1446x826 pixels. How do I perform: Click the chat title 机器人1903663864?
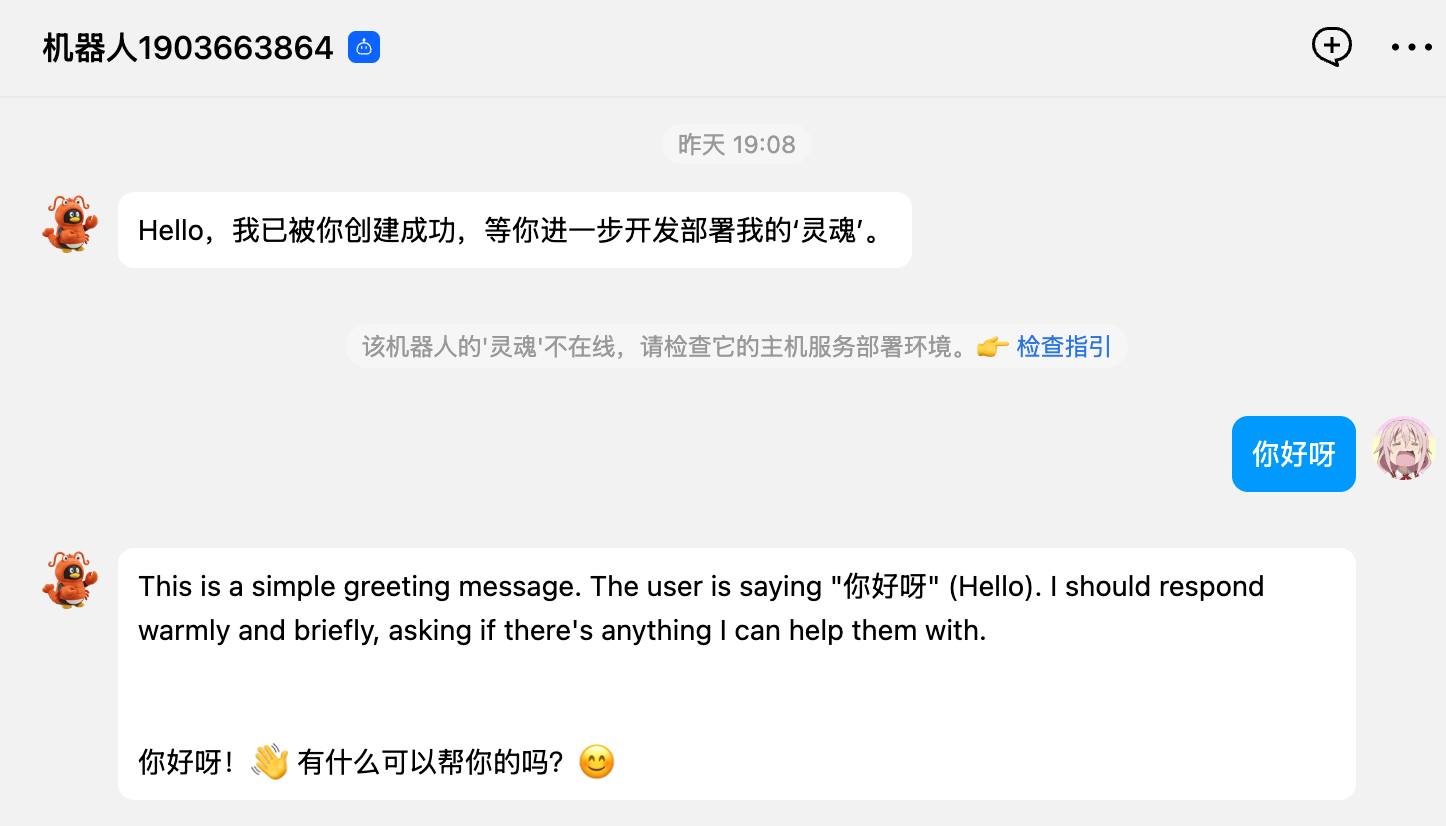188,47
